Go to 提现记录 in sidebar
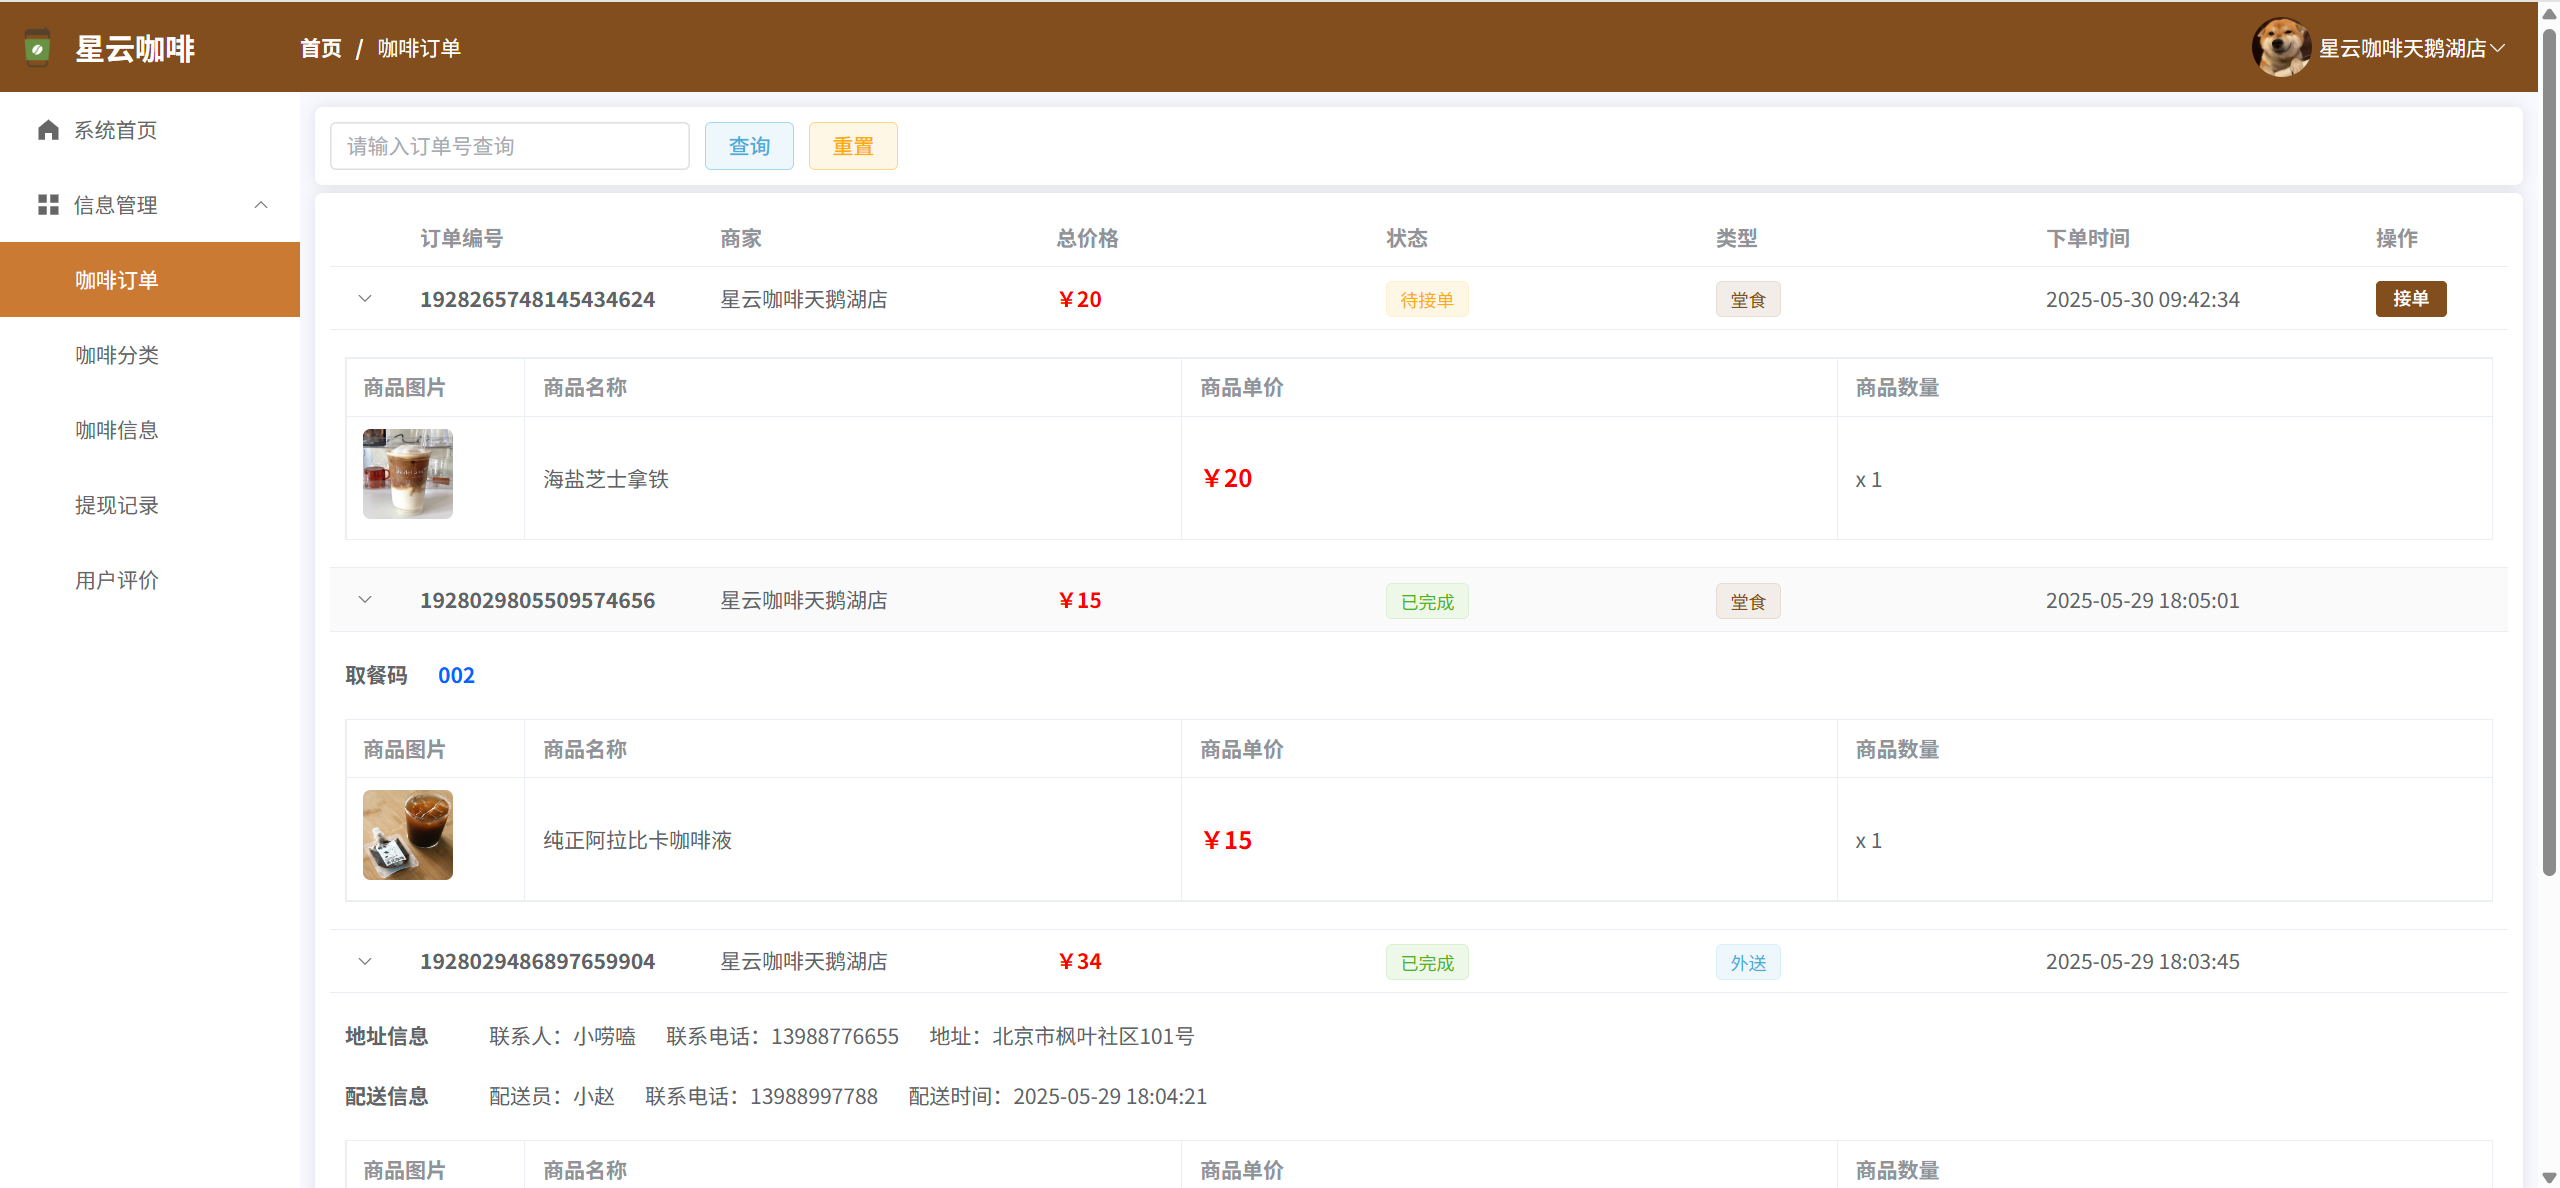The image size is (2560, 1188). (117, 505)
